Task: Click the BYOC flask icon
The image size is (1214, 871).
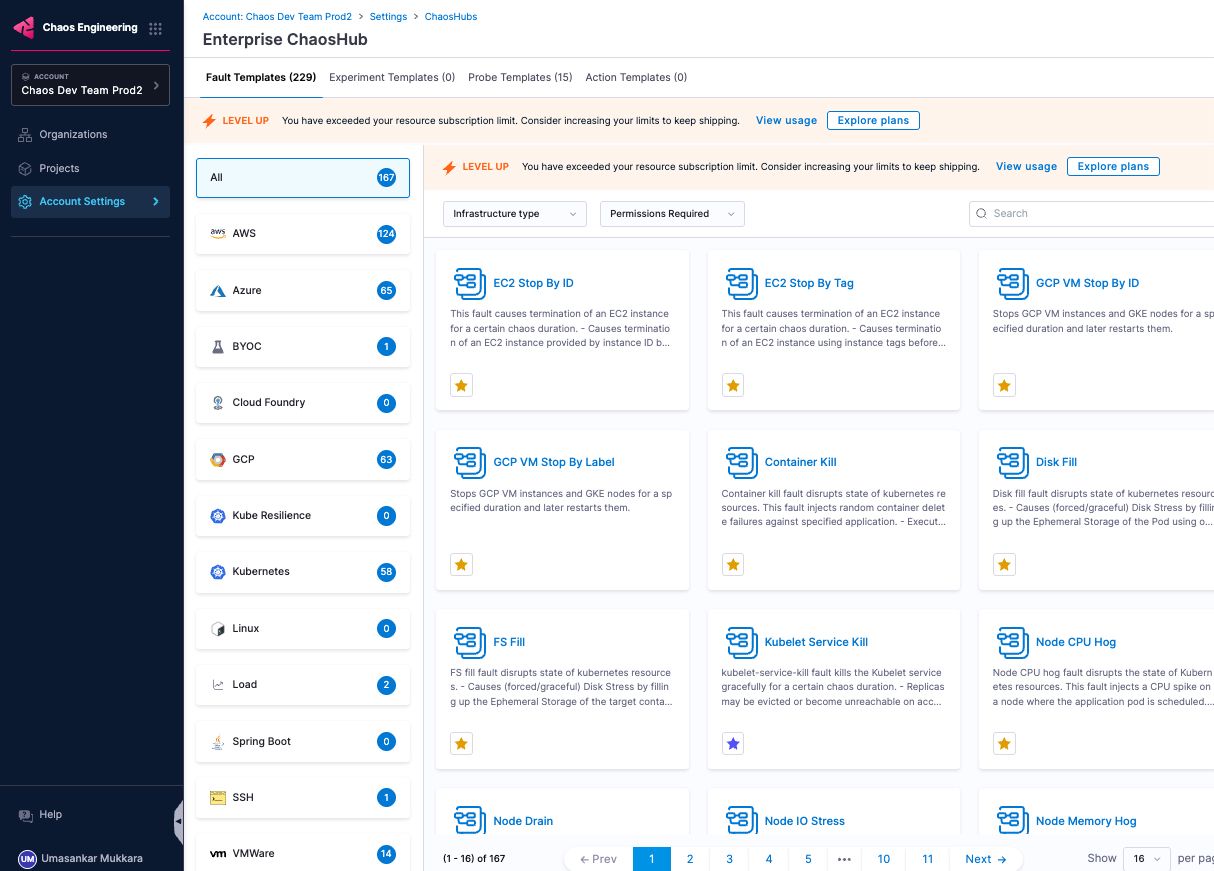Action: pos(218,347)
